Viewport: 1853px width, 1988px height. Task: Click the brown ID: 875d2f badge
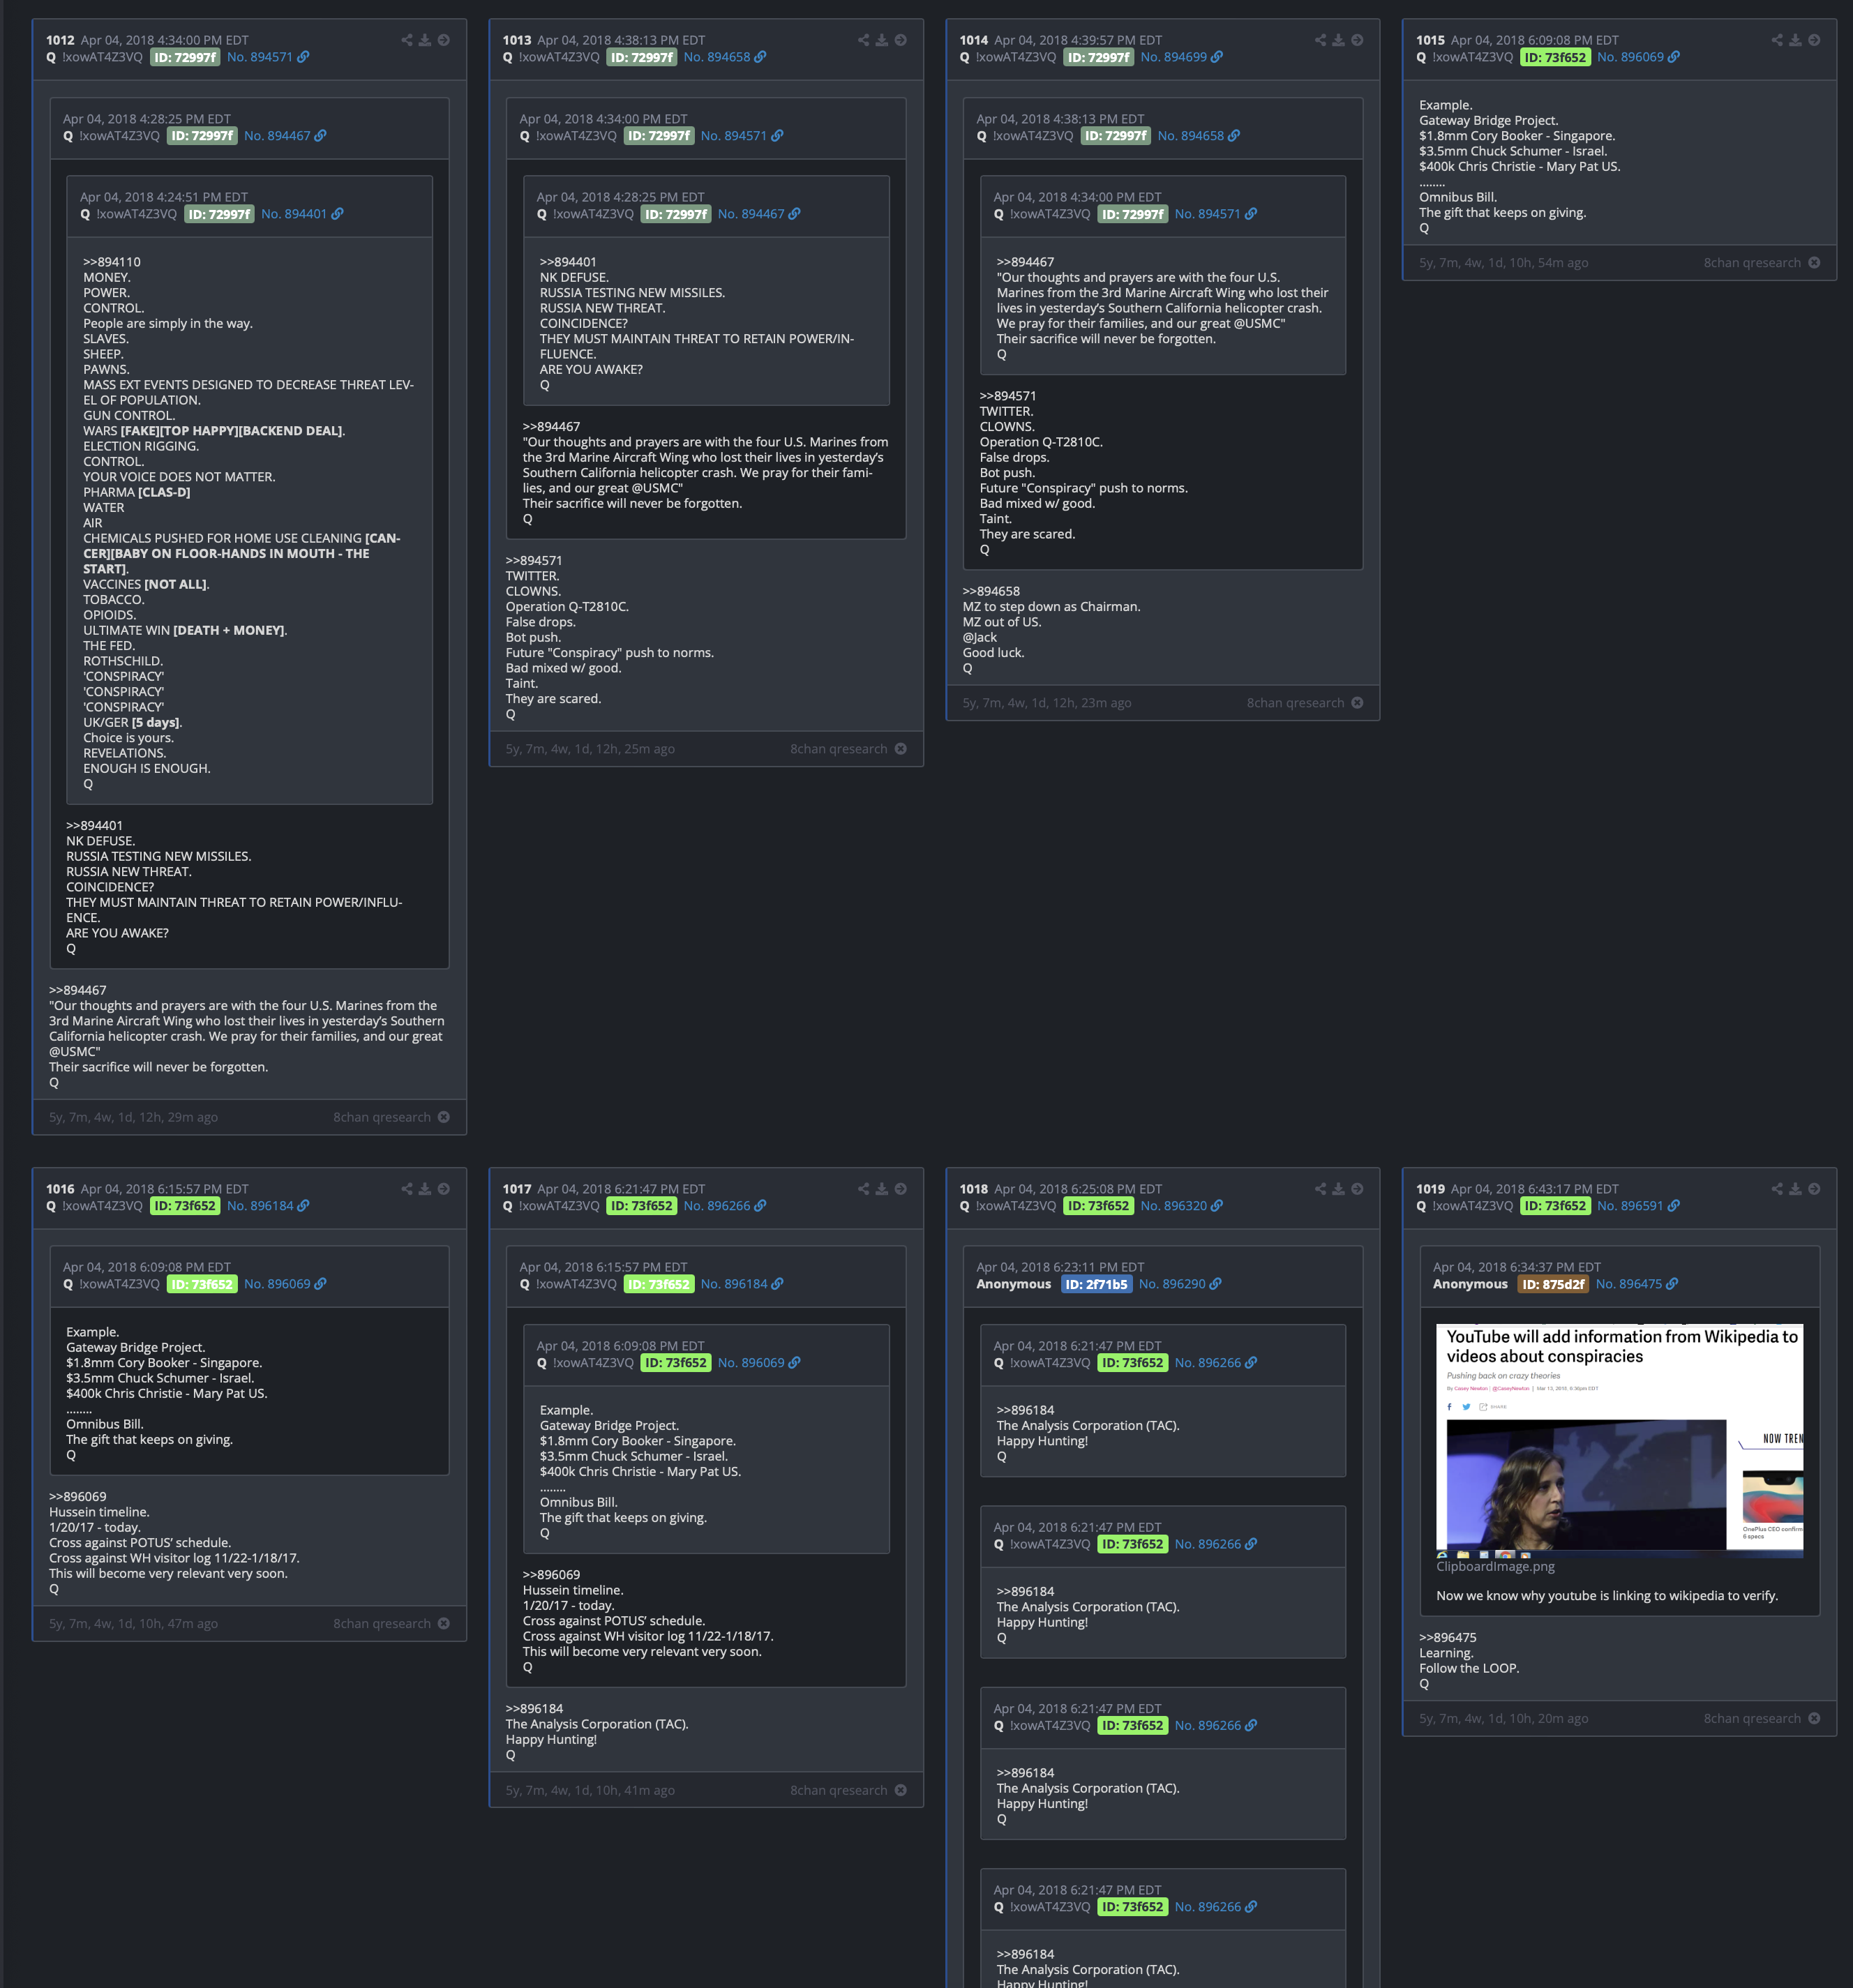1553,1284
